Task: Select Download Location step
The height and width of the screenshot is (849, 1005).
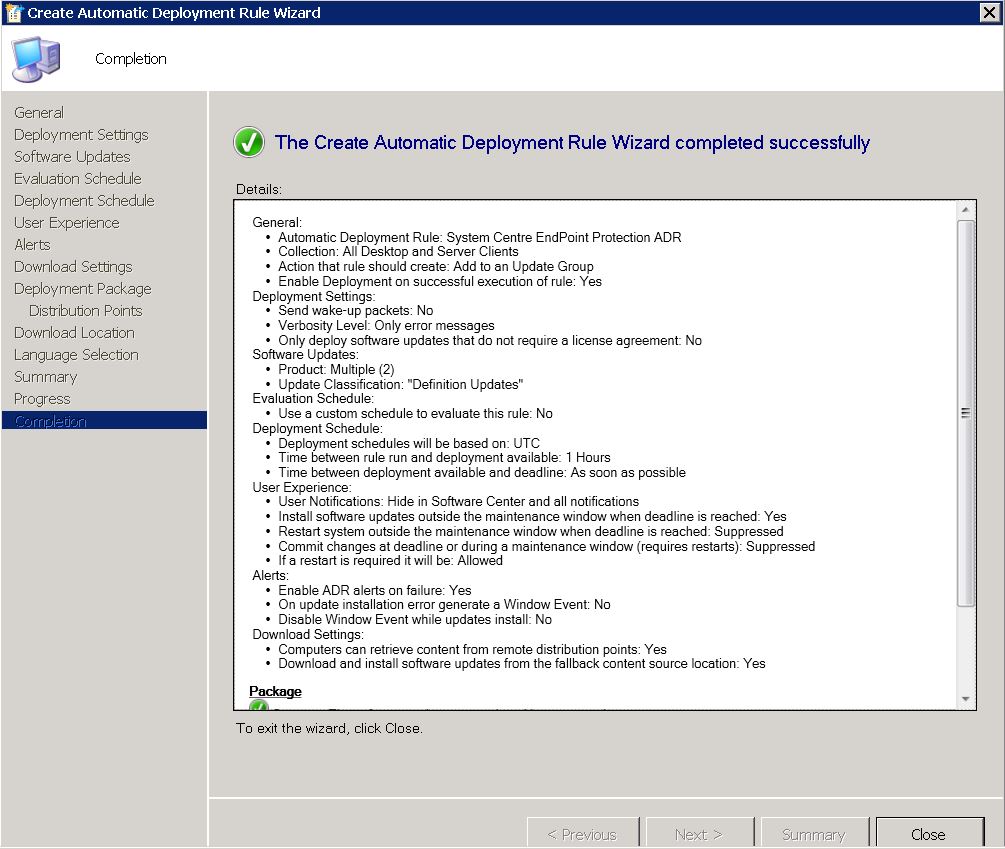Action: [75, 333]
